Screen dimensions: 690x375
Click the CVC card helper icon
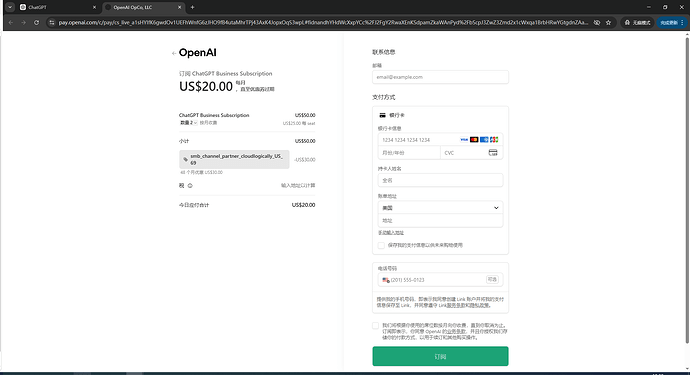coord(493,153)
